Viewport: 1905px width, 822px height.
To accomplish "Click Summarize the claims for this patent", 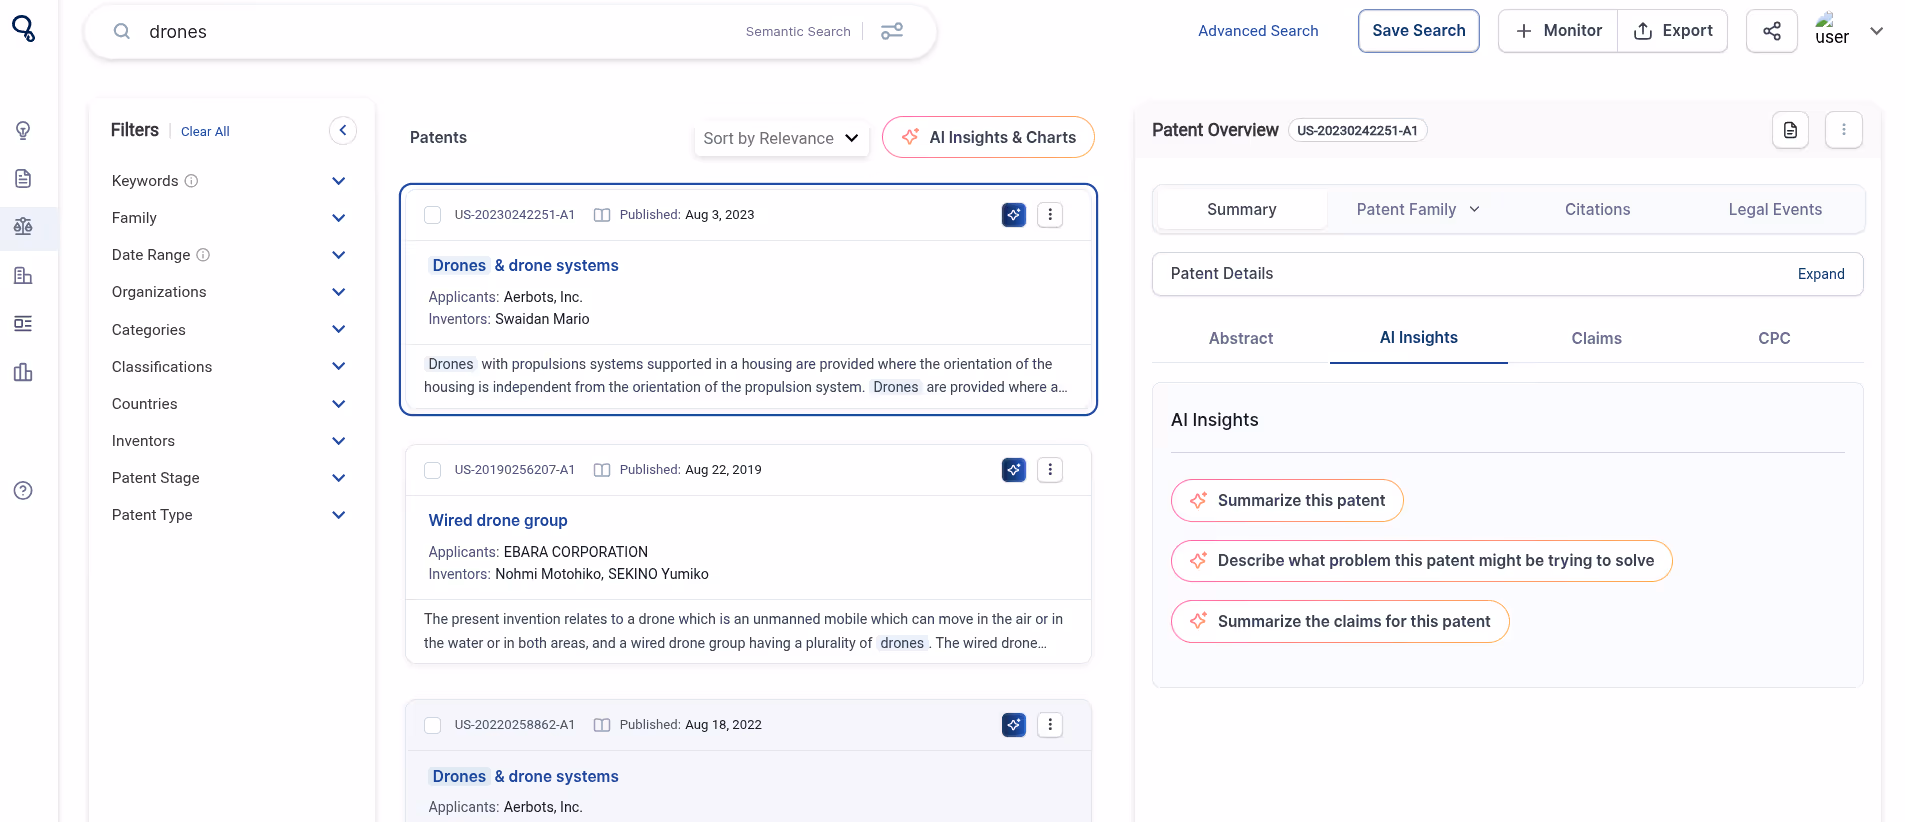I will tap(1340, 621).
